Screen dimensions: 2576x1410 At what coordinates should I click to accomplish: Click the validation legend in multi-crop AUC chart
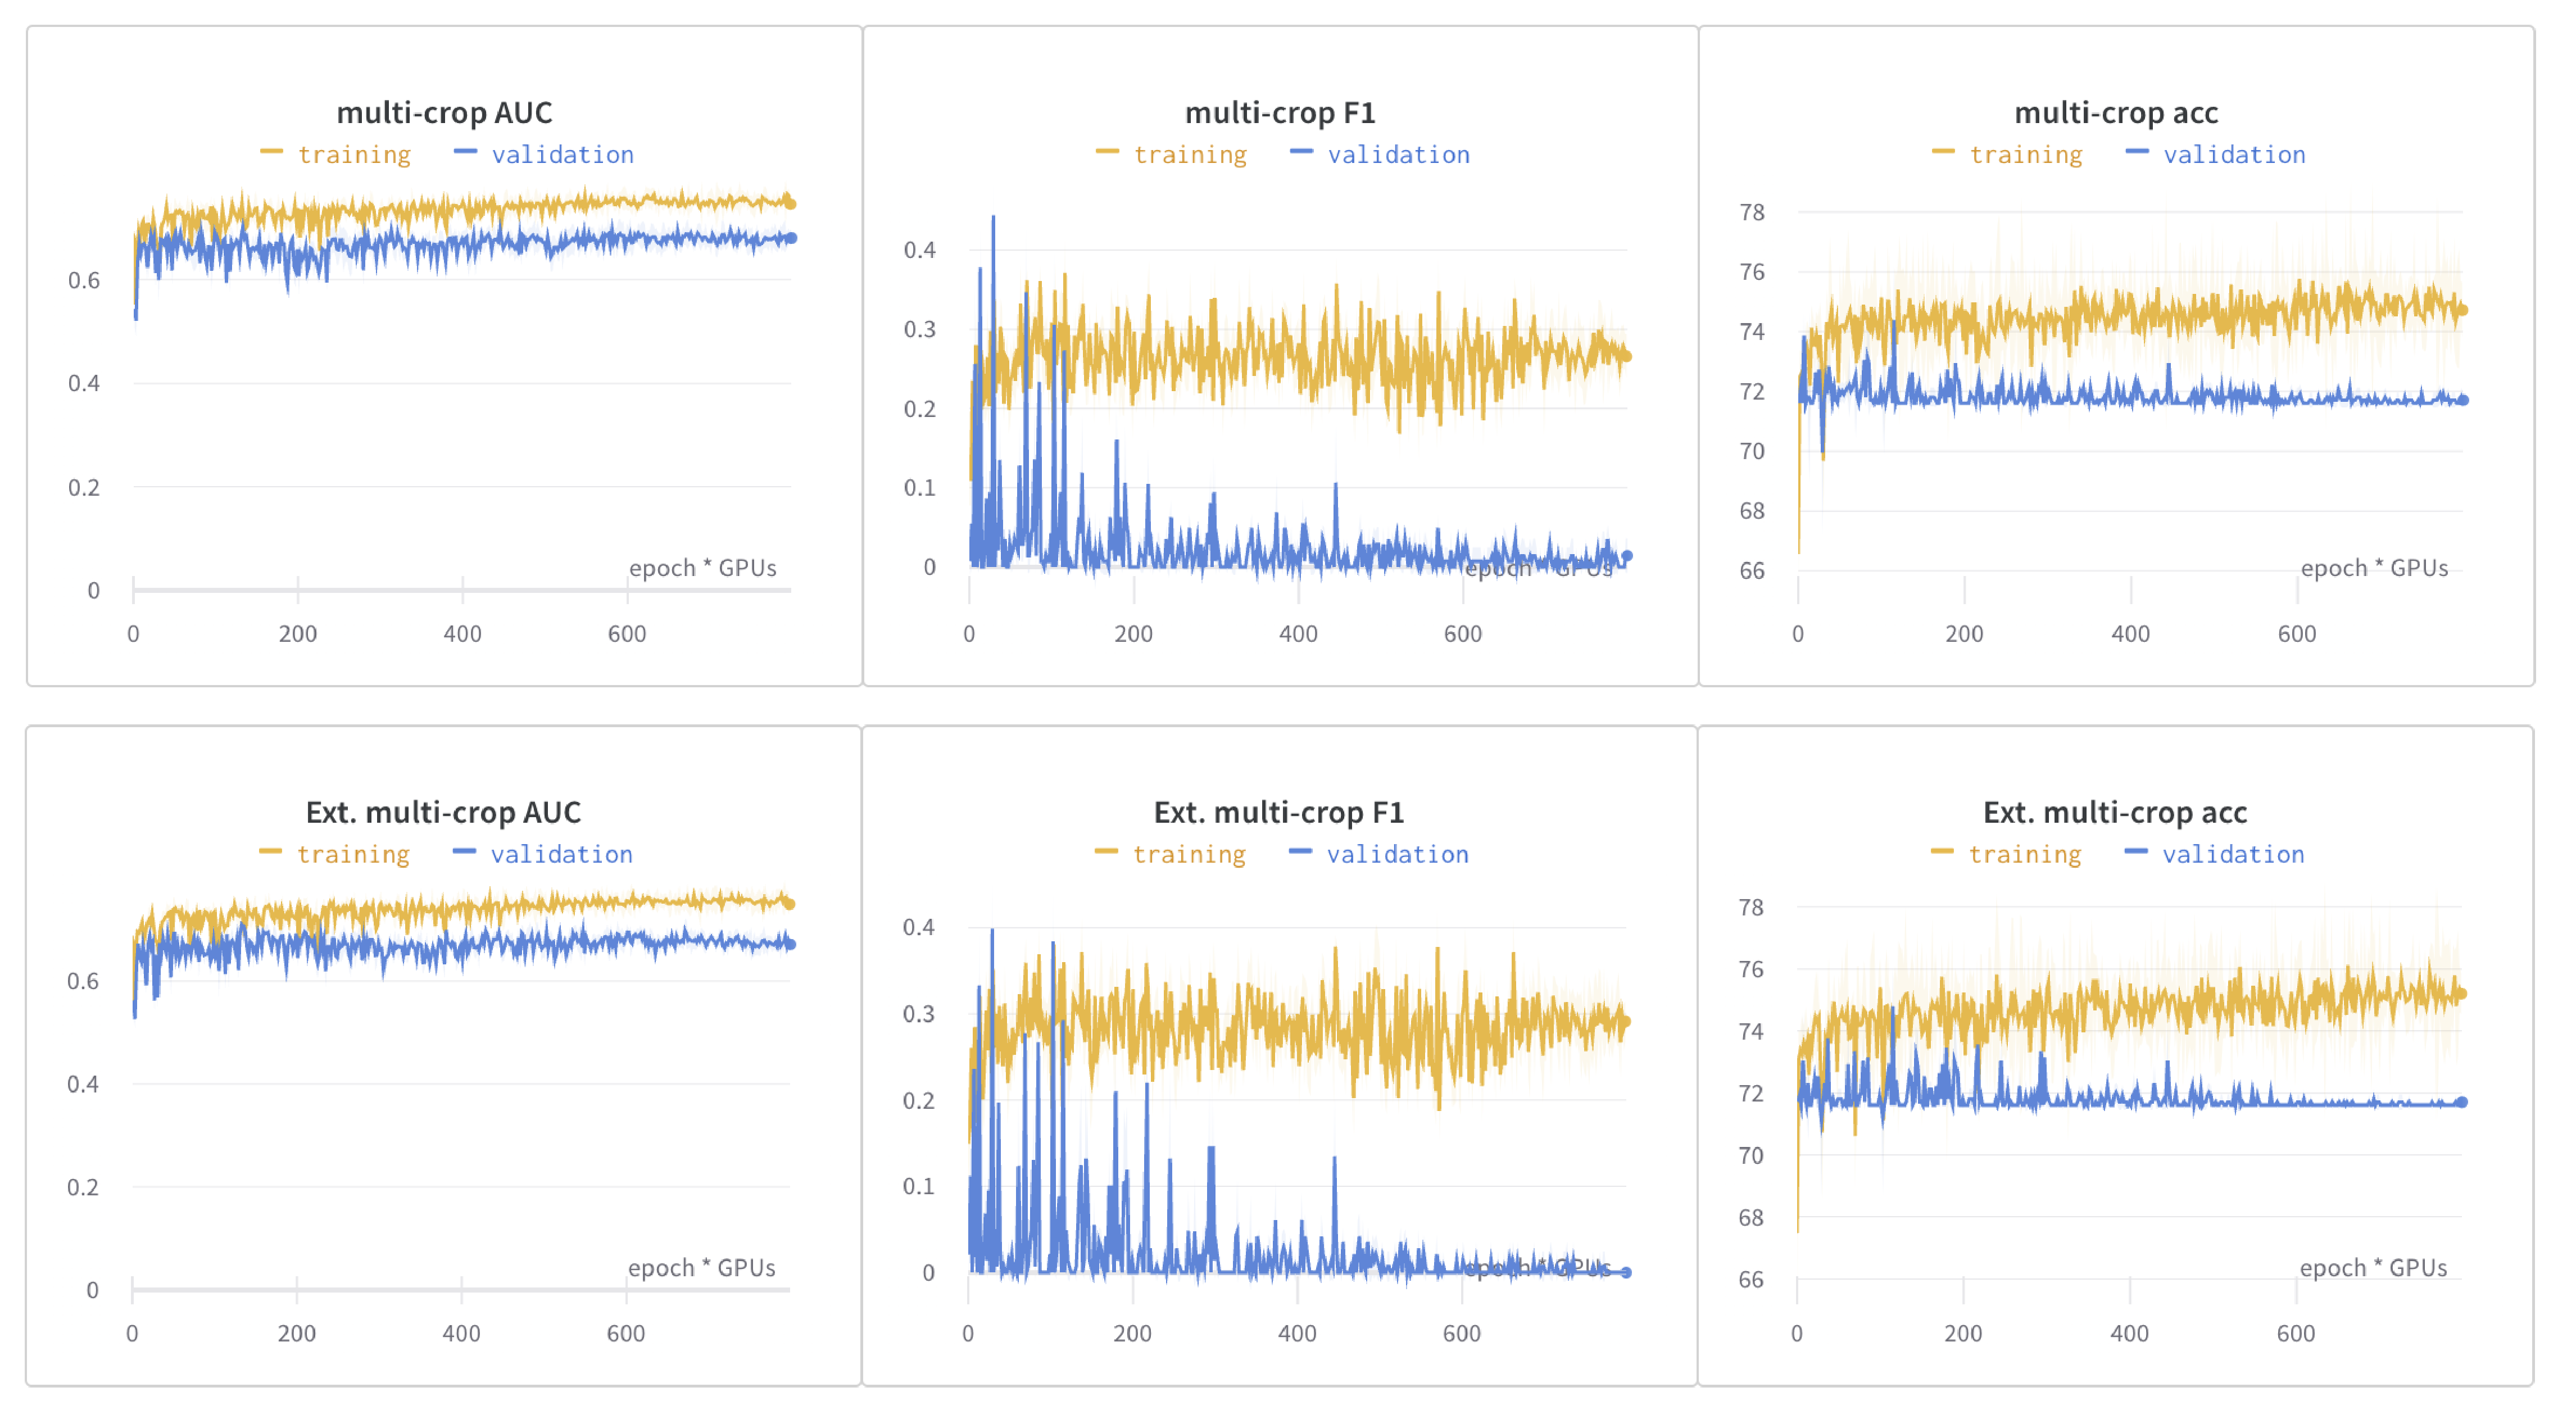click(x=544, y=154)
